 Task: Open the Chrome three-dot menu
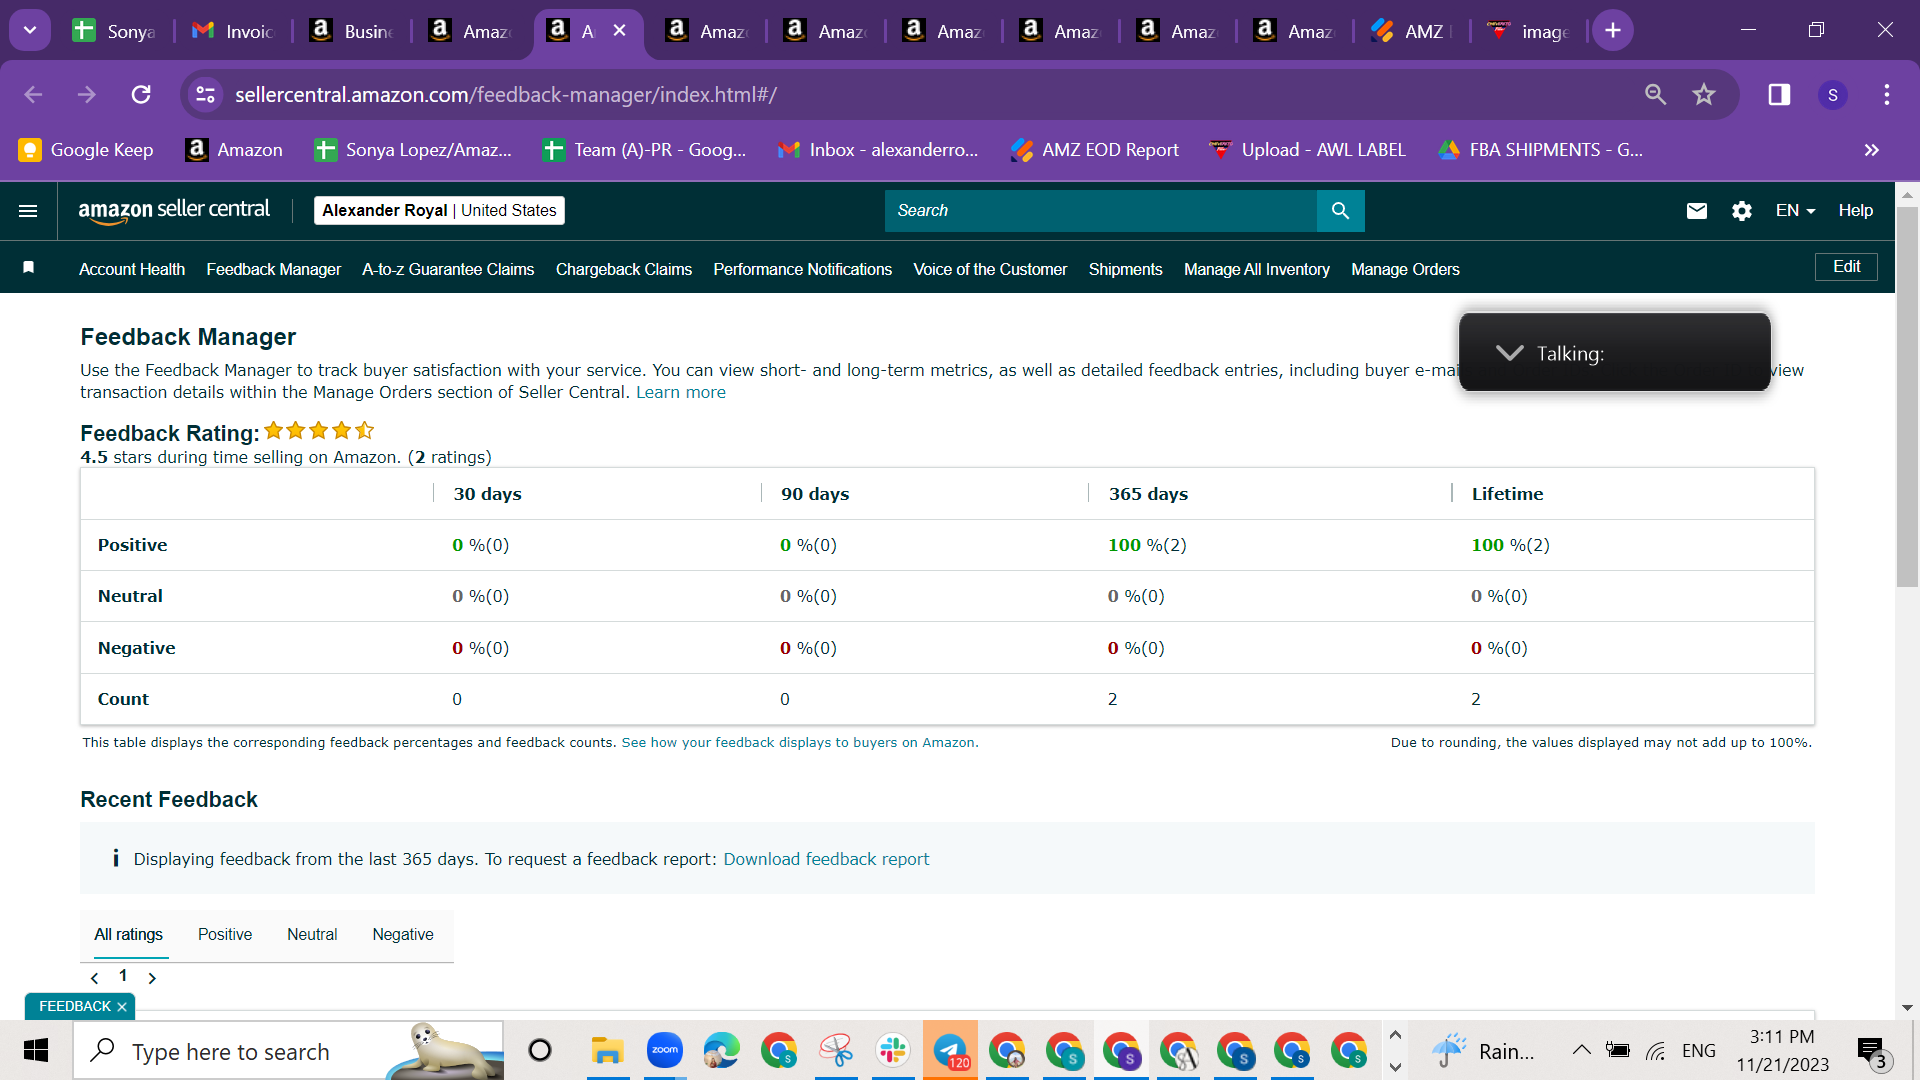pyautogui.click(x=1887, y=94)
